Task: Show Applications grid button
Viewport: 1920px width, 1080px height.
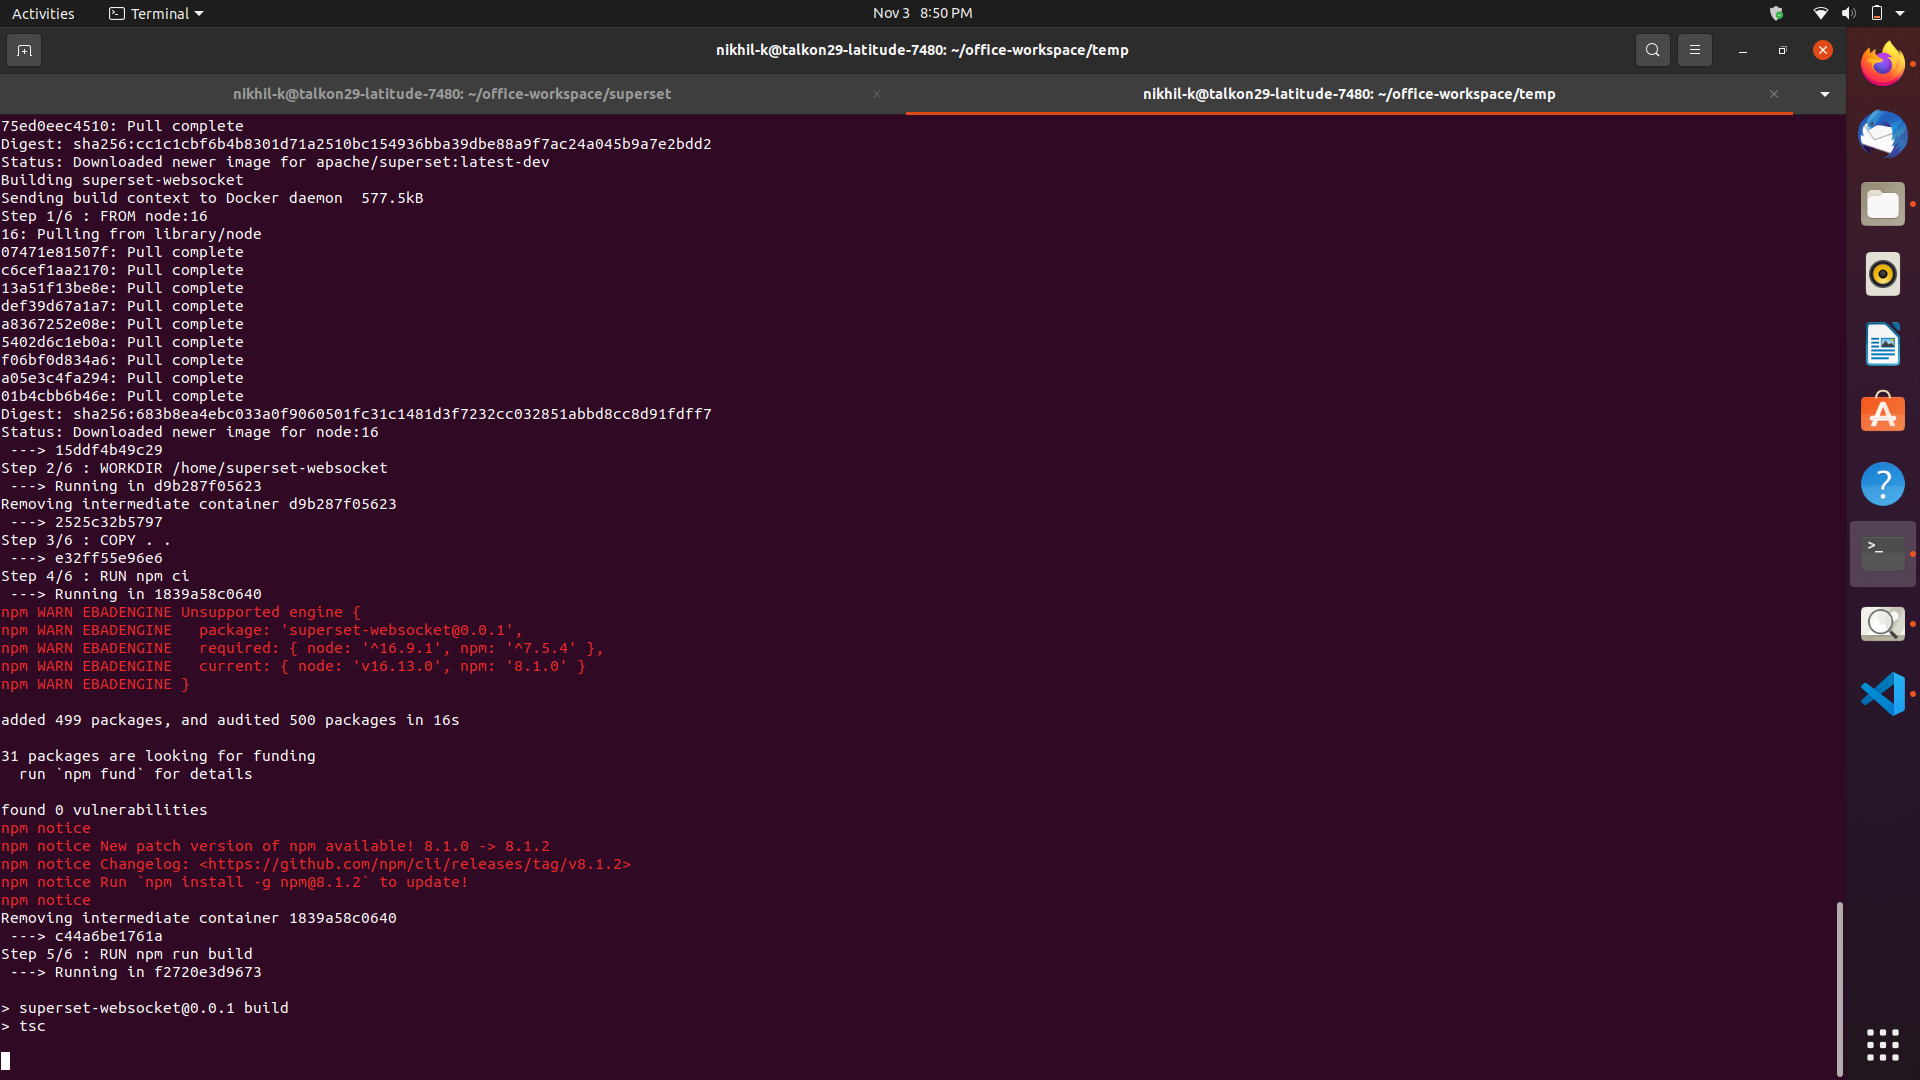Action: pos(1882,1045)
